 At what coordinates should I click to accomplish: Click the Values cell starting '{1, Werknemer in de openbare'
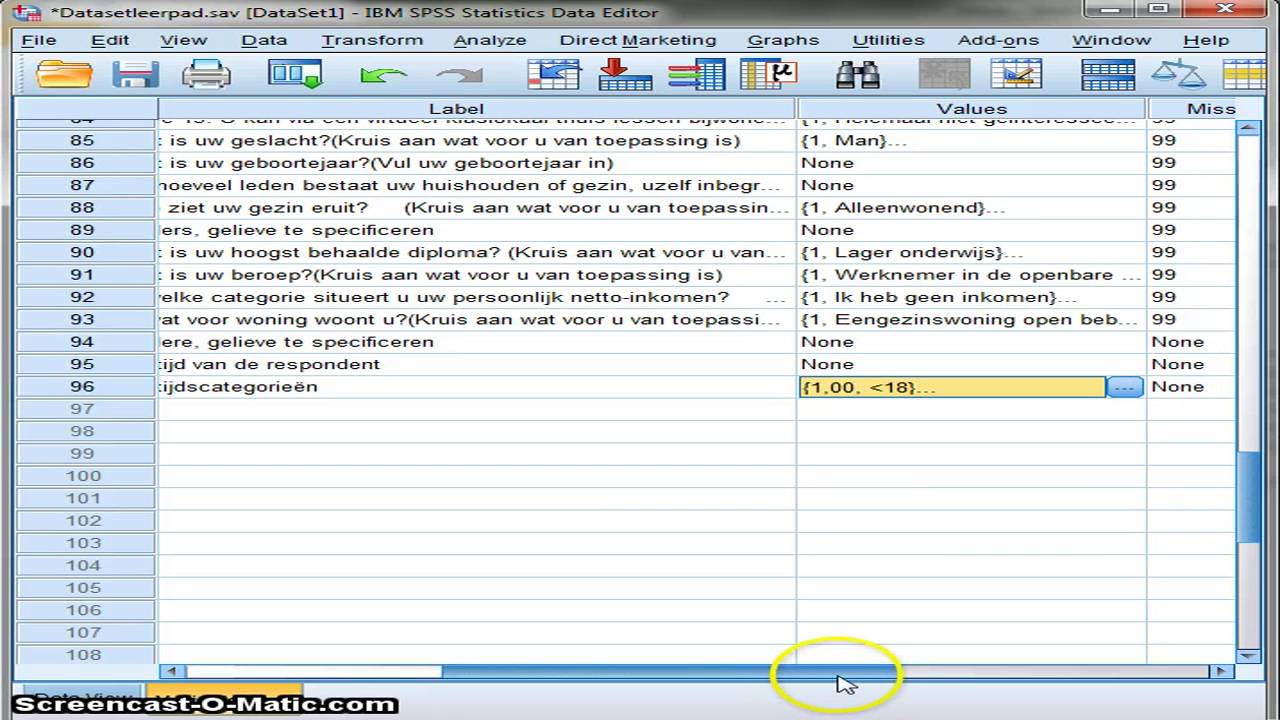[971, 275]
